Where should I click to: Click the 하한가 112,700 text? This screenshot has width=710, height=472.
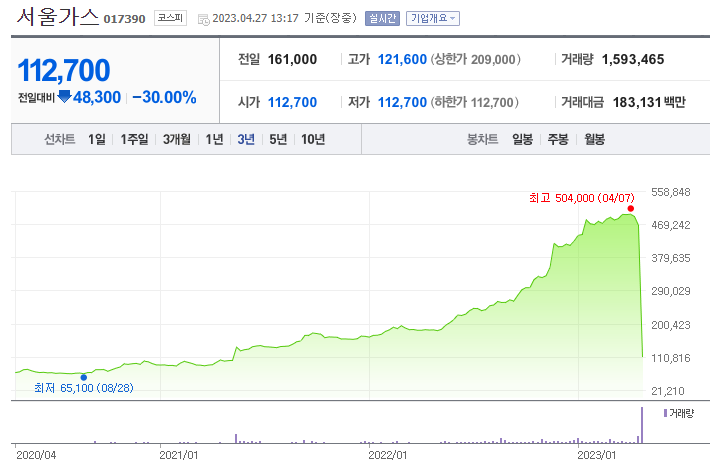474,102
